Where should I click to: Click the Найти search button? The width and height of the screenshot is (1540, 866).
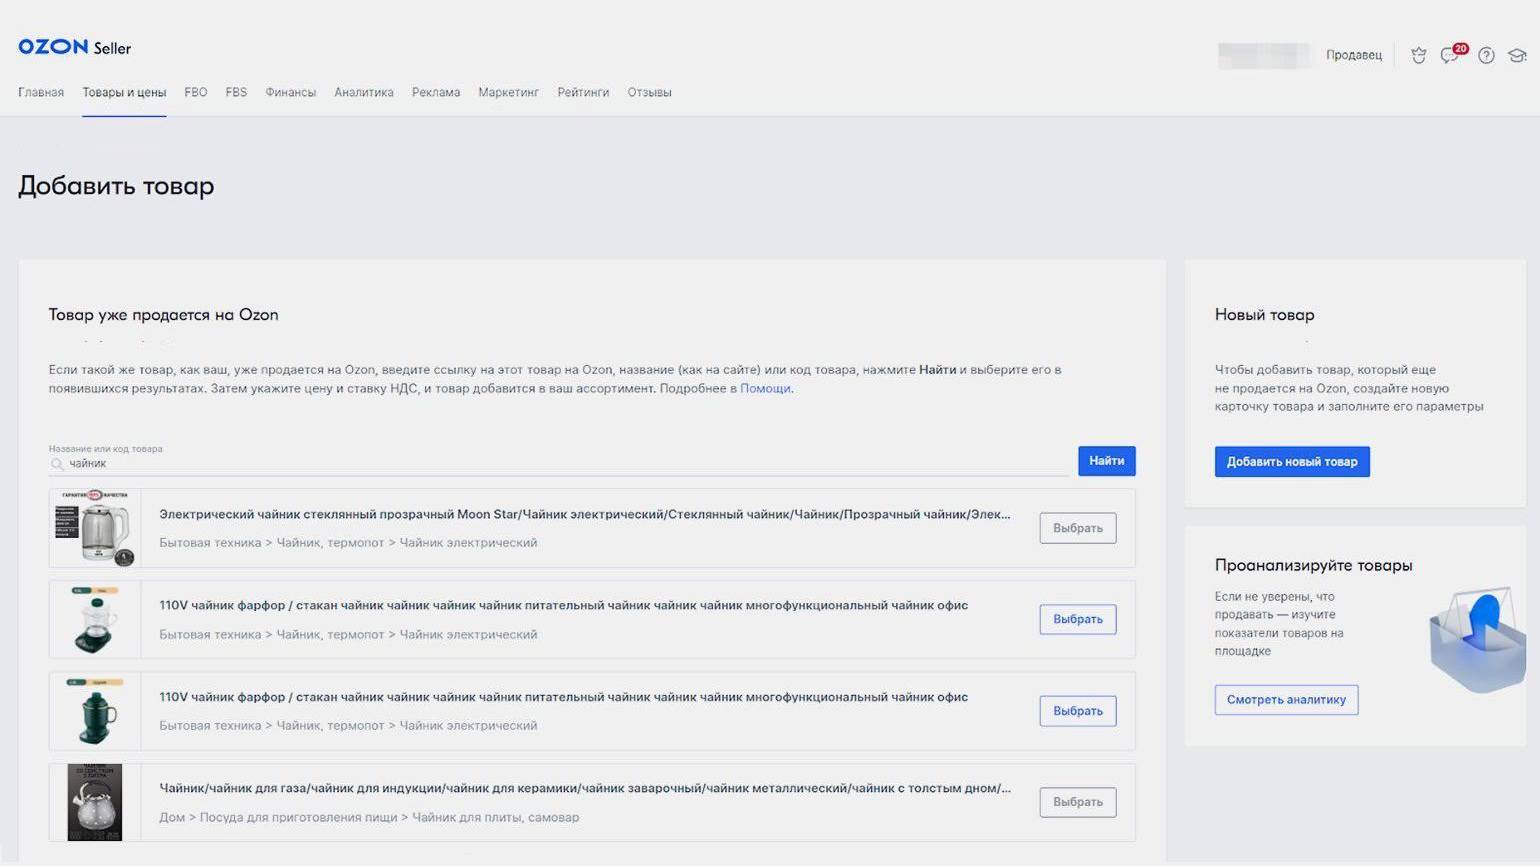coord(1106,461)
